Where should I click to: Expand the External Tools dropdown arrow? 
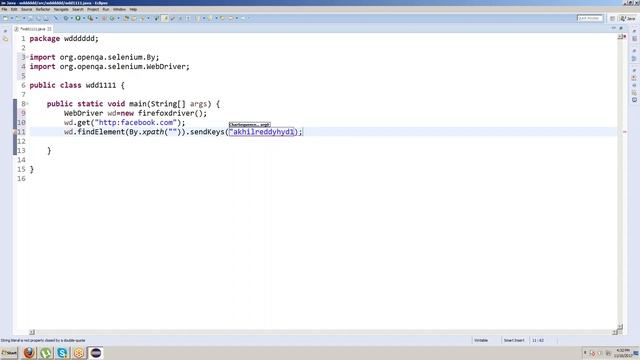tap(96, 18)
